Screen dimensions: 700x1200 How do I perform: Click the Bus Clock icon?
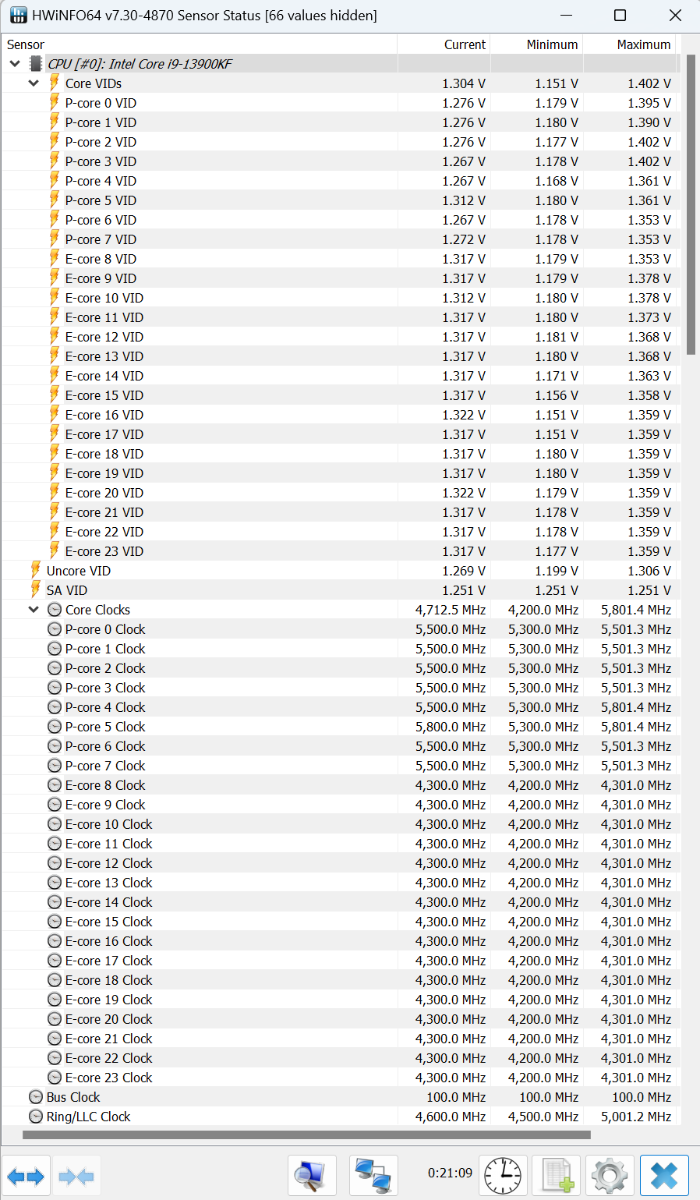click(x=35, y=1097)
